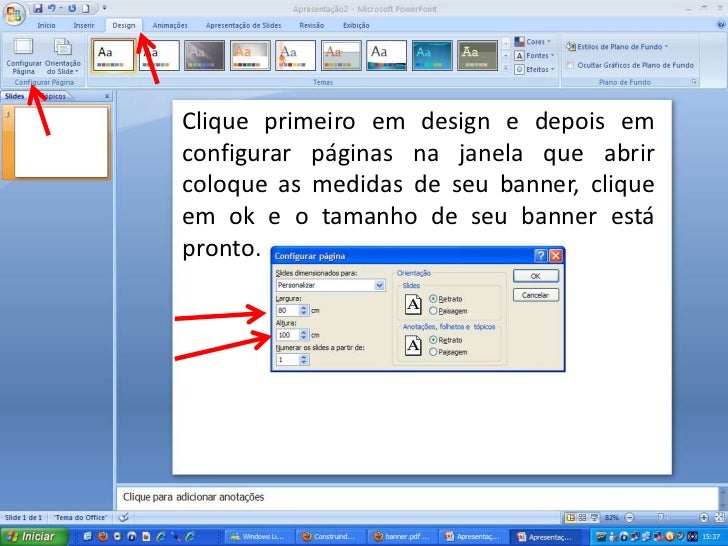Click the Altura height field showing 100
Image resolution: width=728 pixels, height=546 pixels.
(287, 335)
